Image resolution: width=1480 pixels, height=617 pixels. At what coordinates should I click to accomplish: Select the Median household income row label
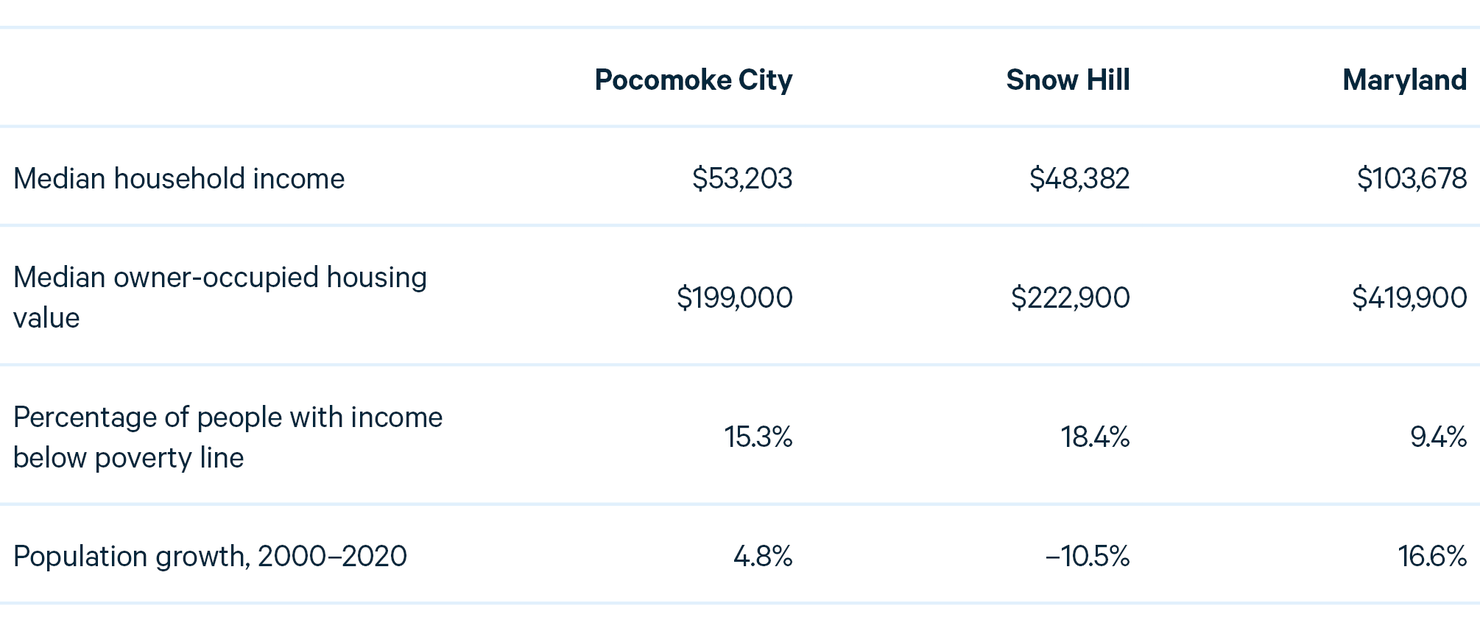pos(179,178)
